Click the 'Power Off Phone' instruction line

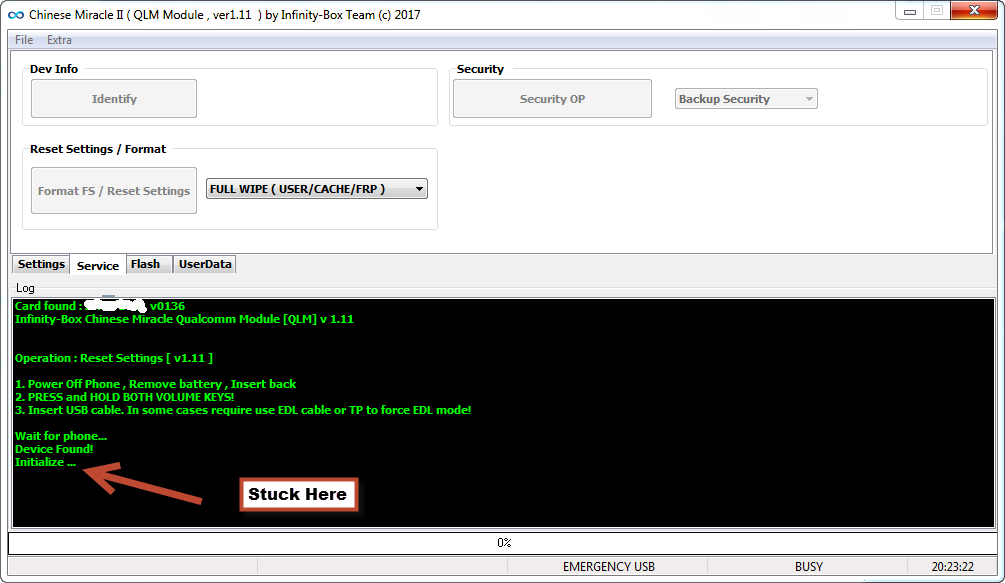tap(155, 384)
